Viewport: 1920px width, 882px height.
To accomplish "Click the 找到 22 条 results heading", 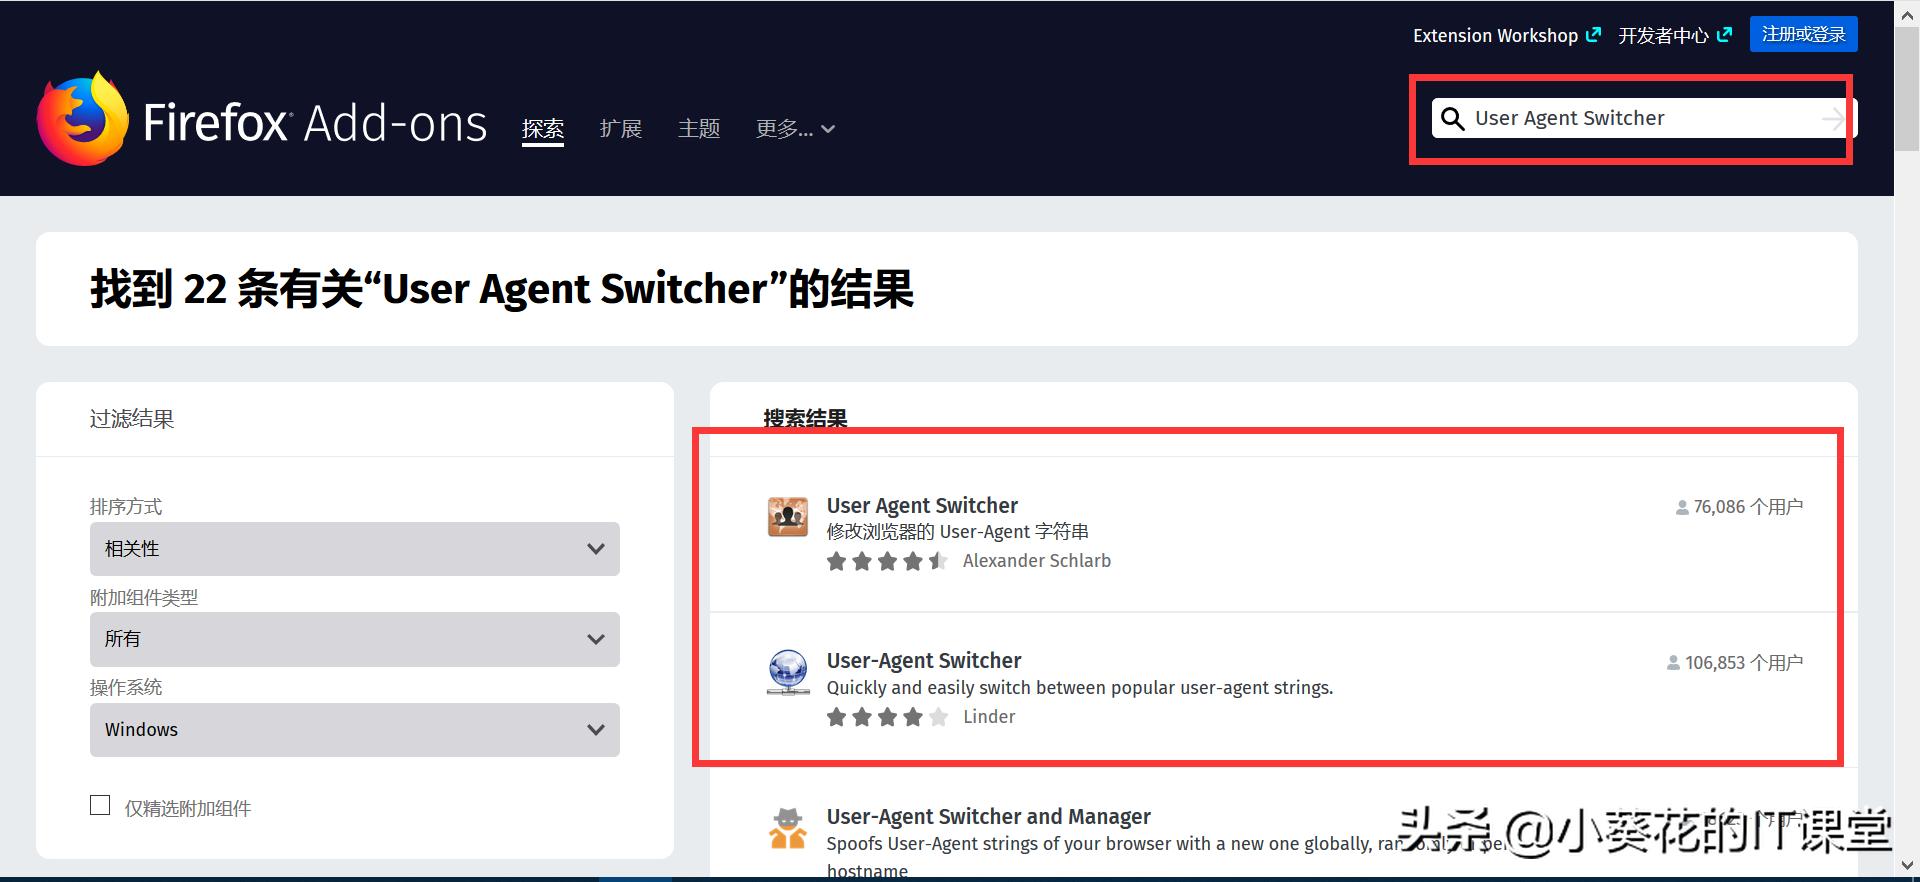I will pyautogui.click(x=502, y=289).
